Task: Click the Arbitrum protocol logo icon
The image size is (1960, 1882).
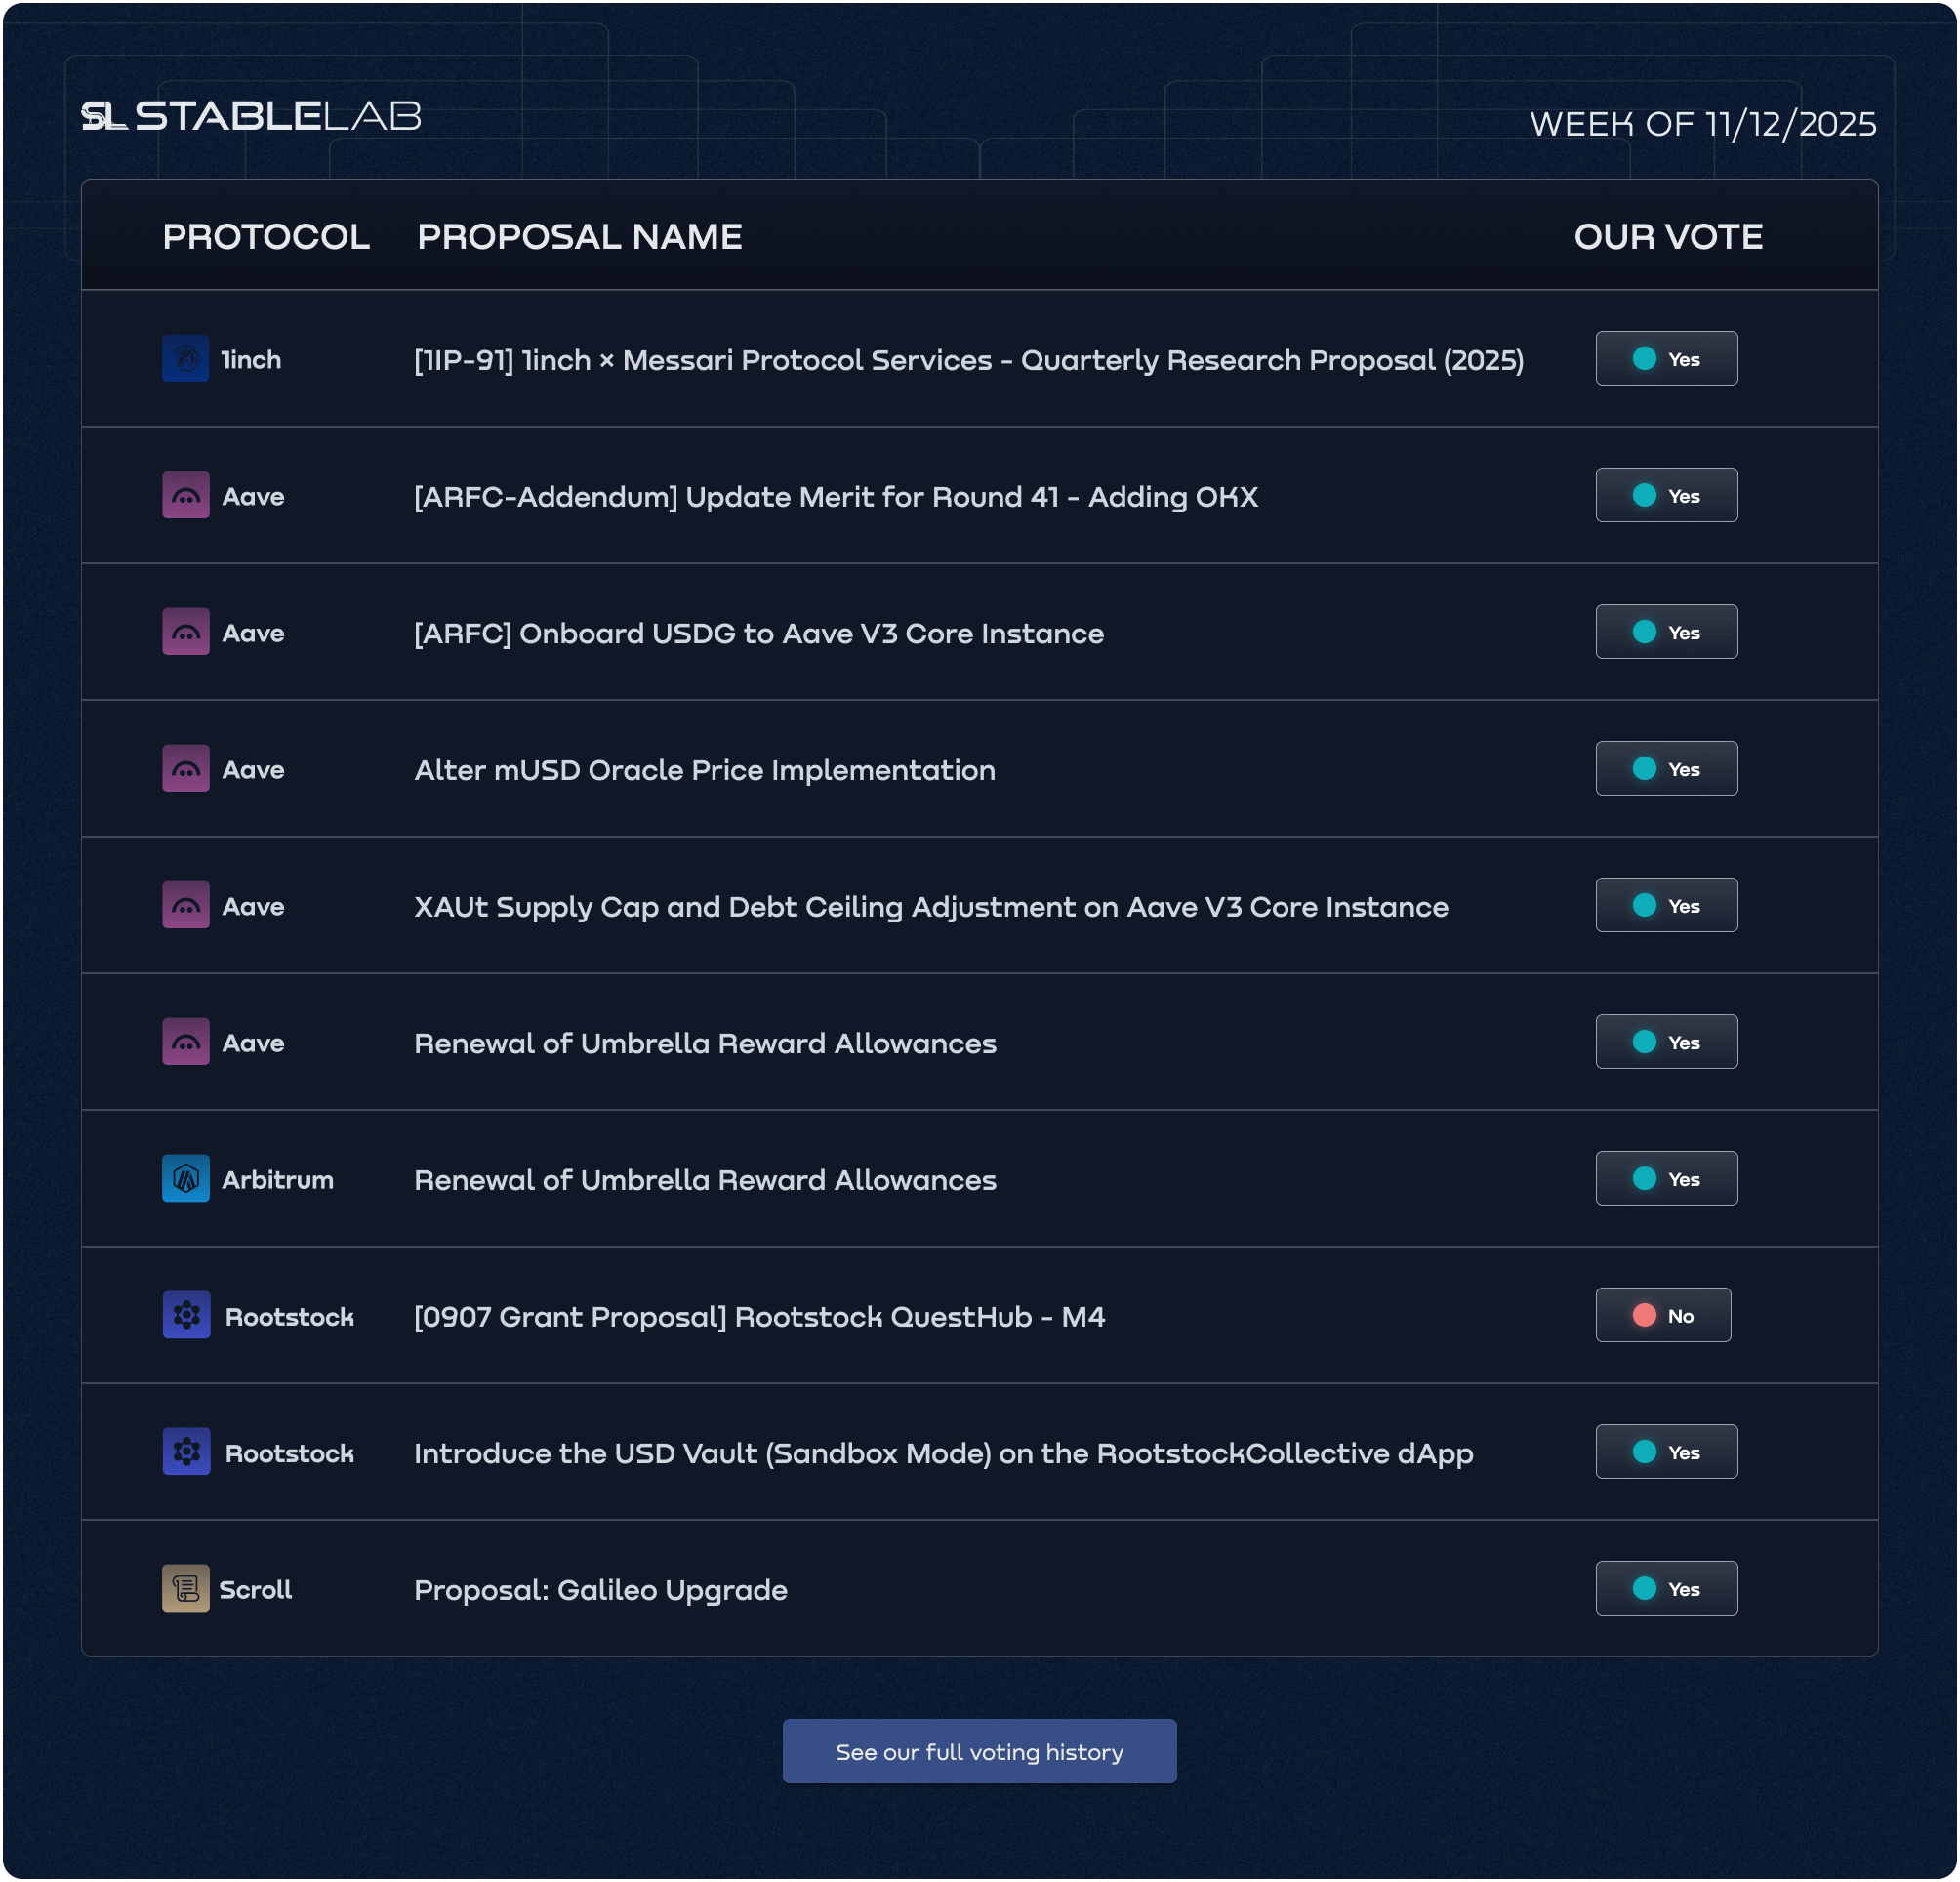Action: pyautogui.click(x=185, y=1179)
